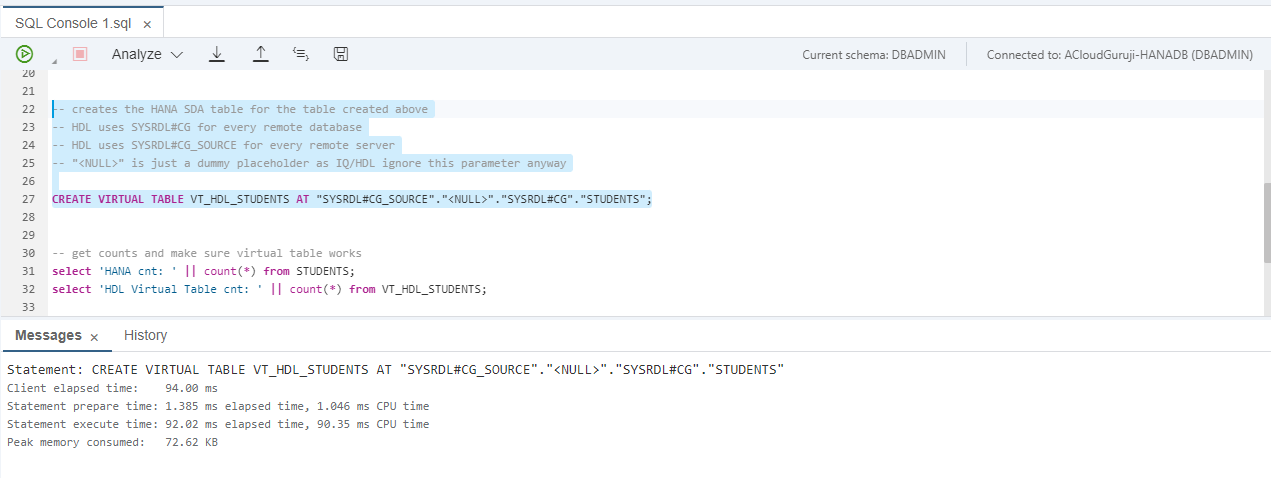Click line number 31 in the gutter
The image size is (1271, 478).
(x=28, y=271)
